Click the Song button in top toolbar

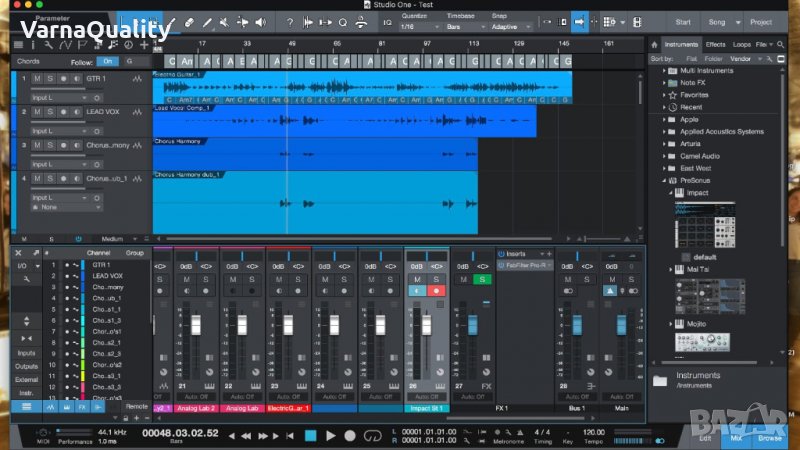point(718,21)
